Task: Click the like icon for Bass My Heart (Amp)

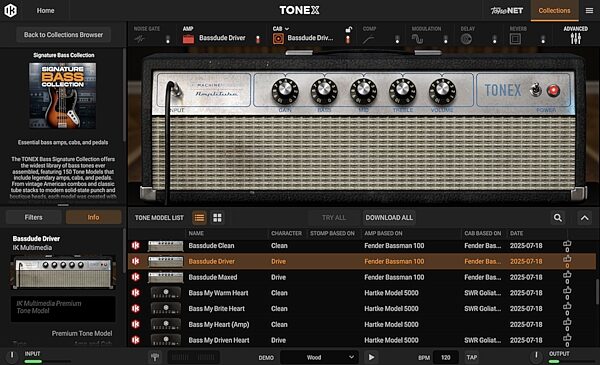Action: (567, 324)
